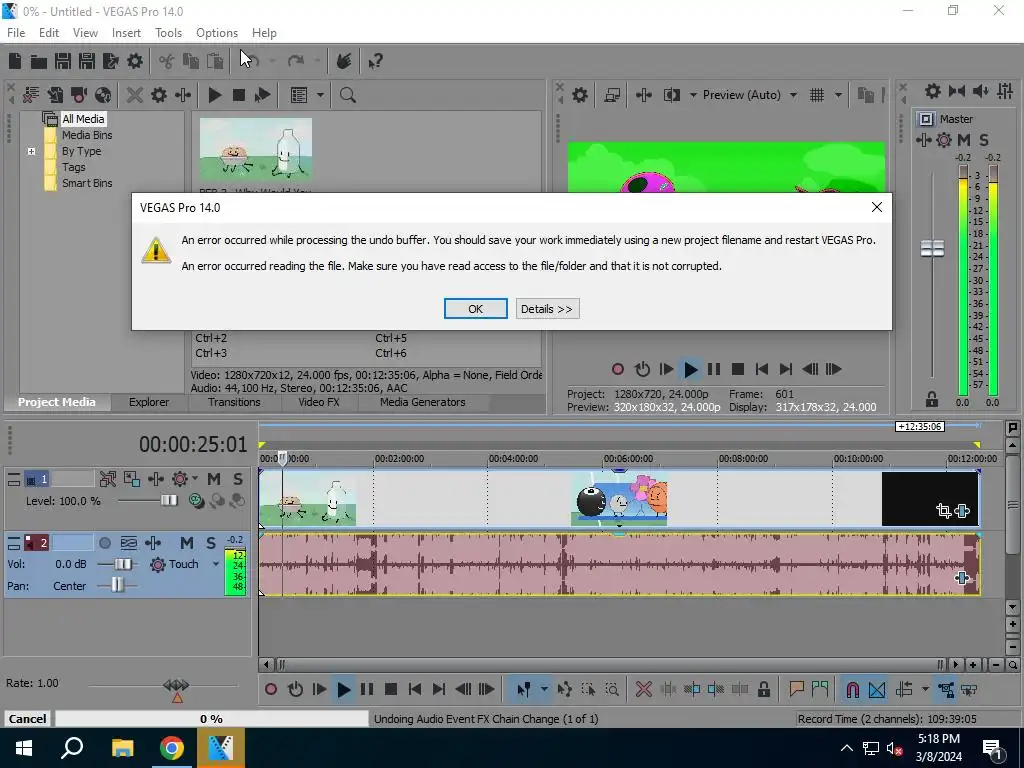Viewport: 1024px width, 768px height.
Task: Click the Split Screen View icon in preview
Action: point(672,95)
